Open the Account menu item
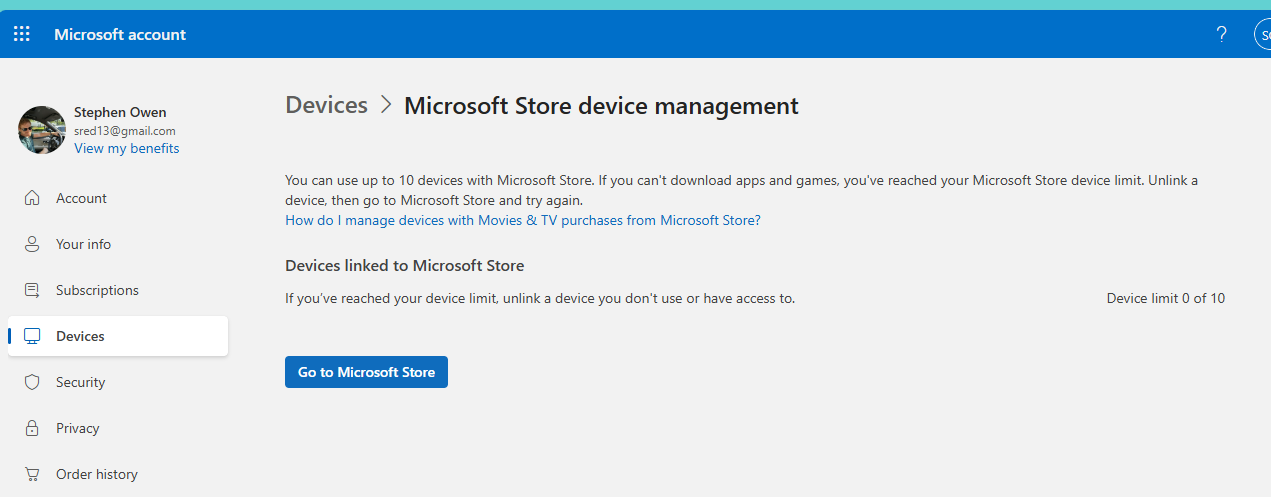1271x497 pixels. pos(118,198)
